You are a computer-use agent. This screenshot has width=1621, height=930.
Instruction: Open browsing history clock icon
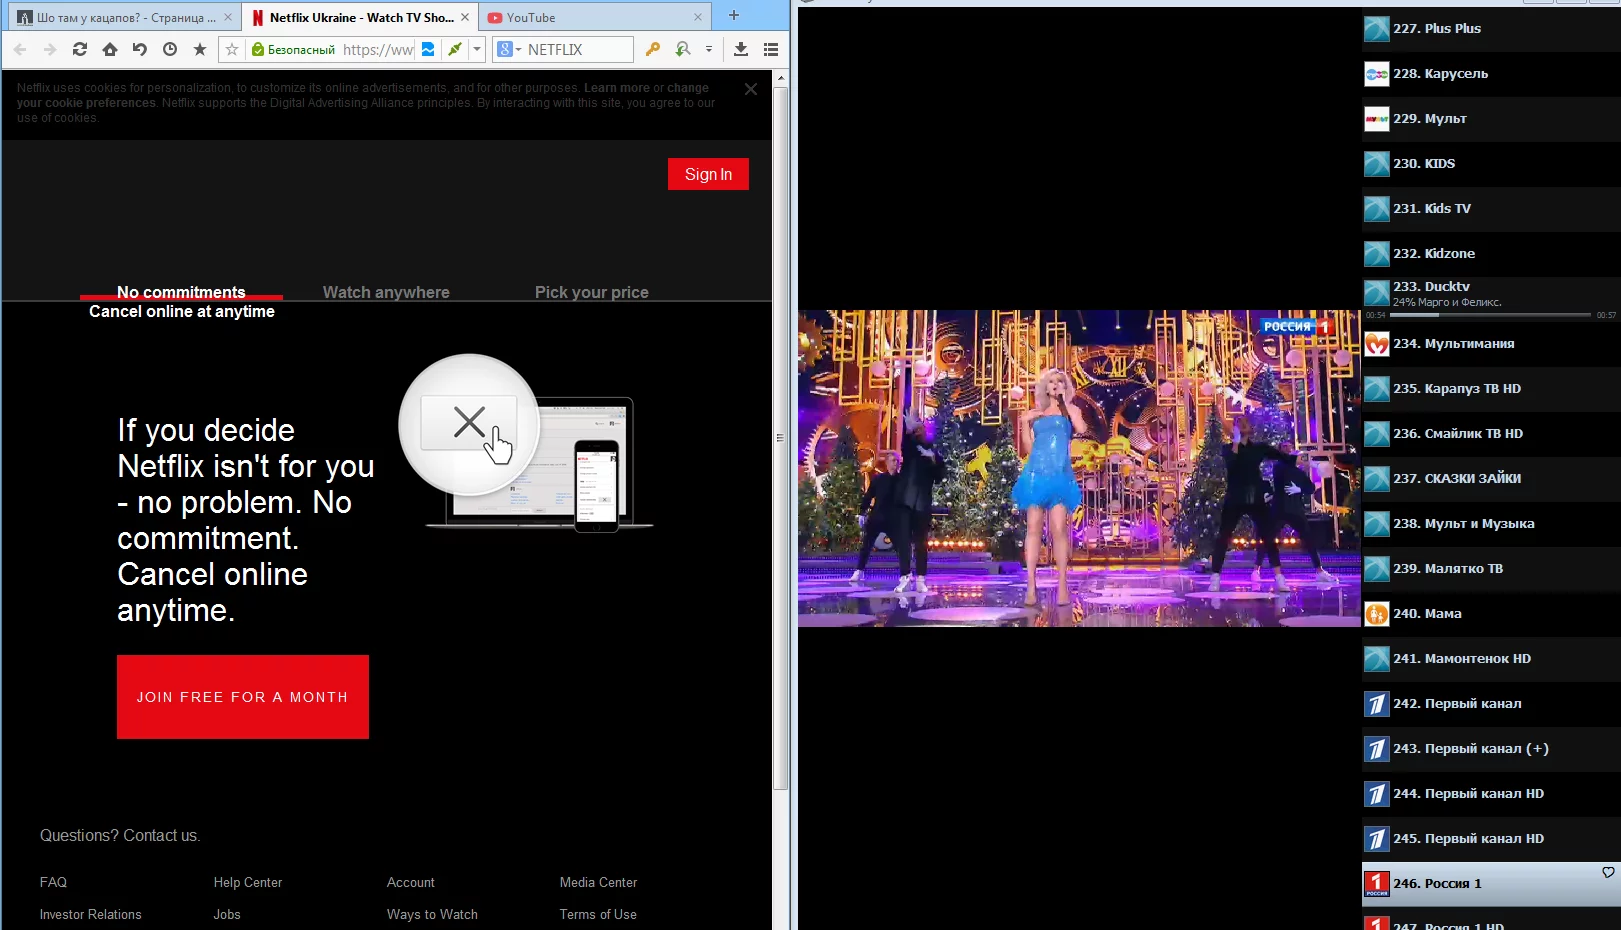point(170,49)
